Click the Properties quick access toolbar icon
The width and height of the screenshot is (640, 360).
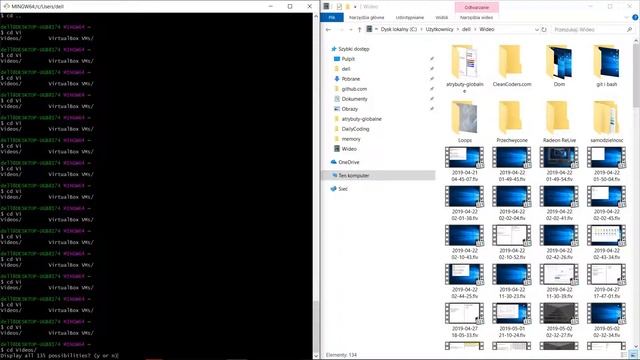coord(339,7)
